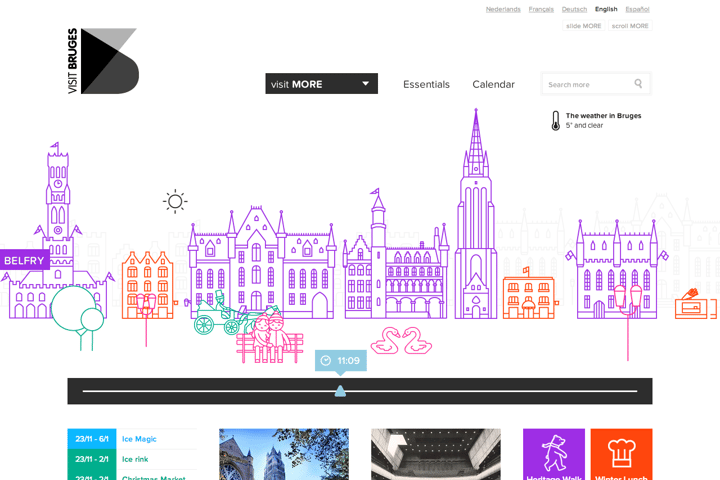Image resolution: width=720 pixels, height=480 pixels.
Task: Click The weather in Bruges text
Action: point(603,116)
